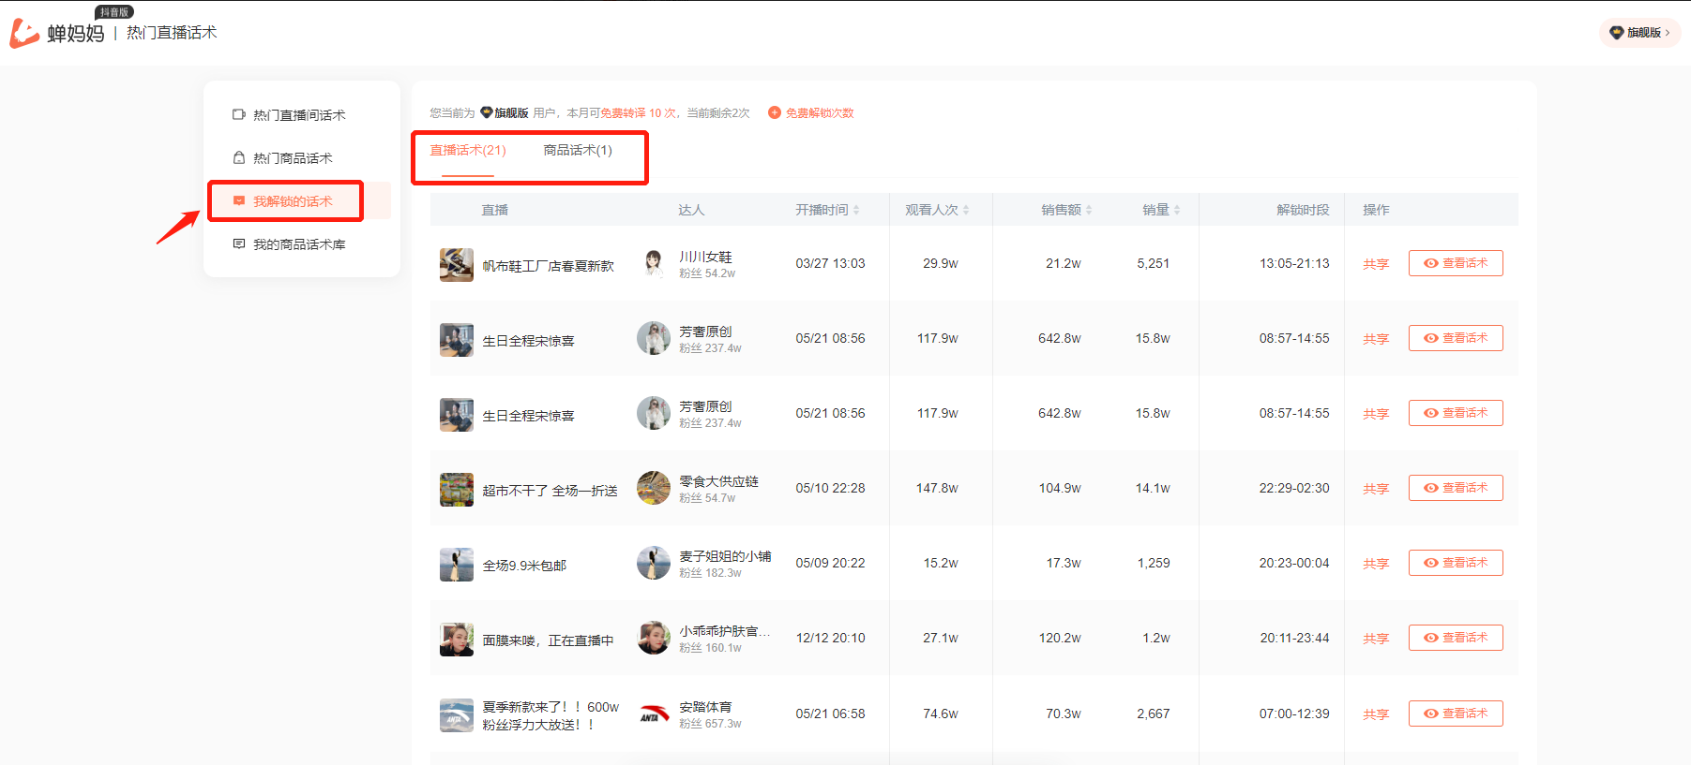Open the 面膜来喽 live thumbnail
1691x765 pixels.
point(457,640)
